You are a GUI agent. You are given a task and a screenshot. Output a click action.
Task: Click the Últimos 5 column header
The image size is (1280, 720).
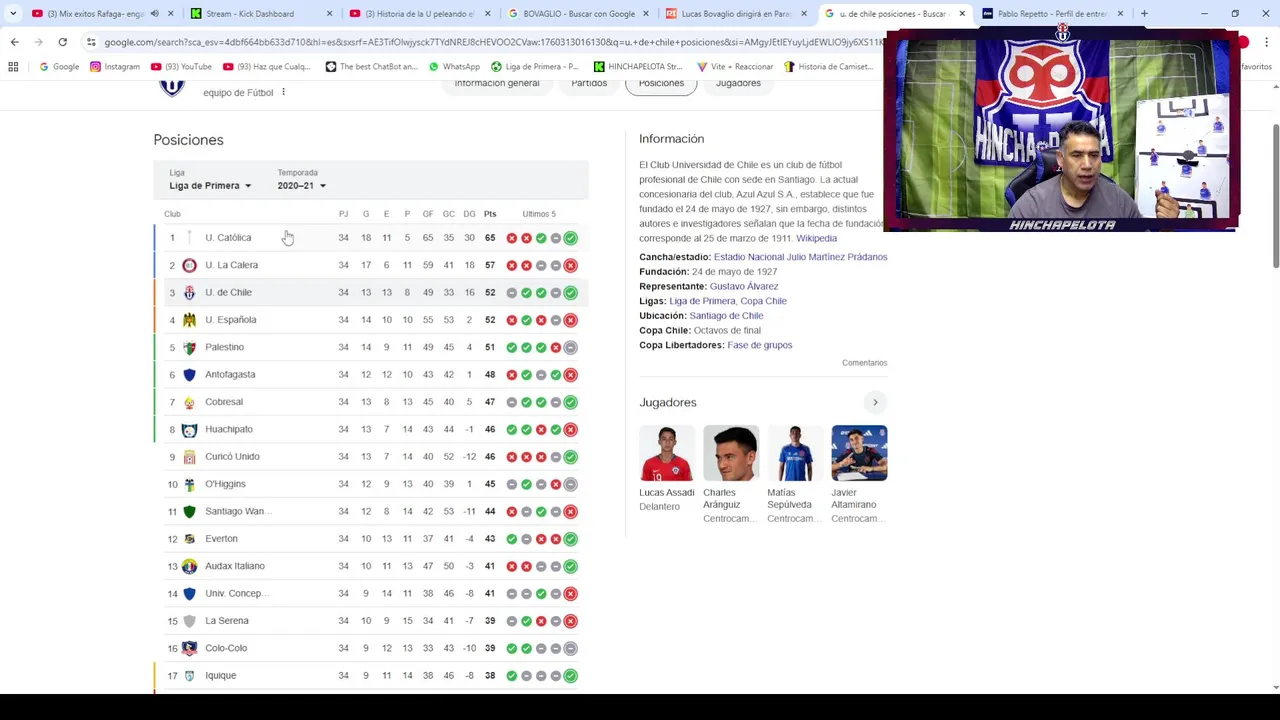pyautogui.click(x=539, y=214)
